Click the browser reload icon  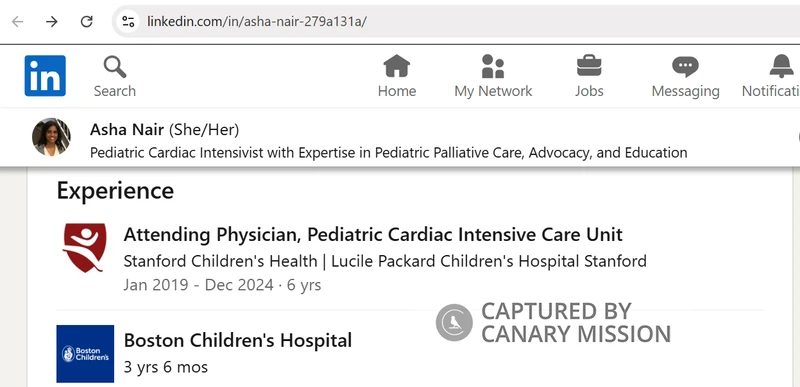pos(87,21)
